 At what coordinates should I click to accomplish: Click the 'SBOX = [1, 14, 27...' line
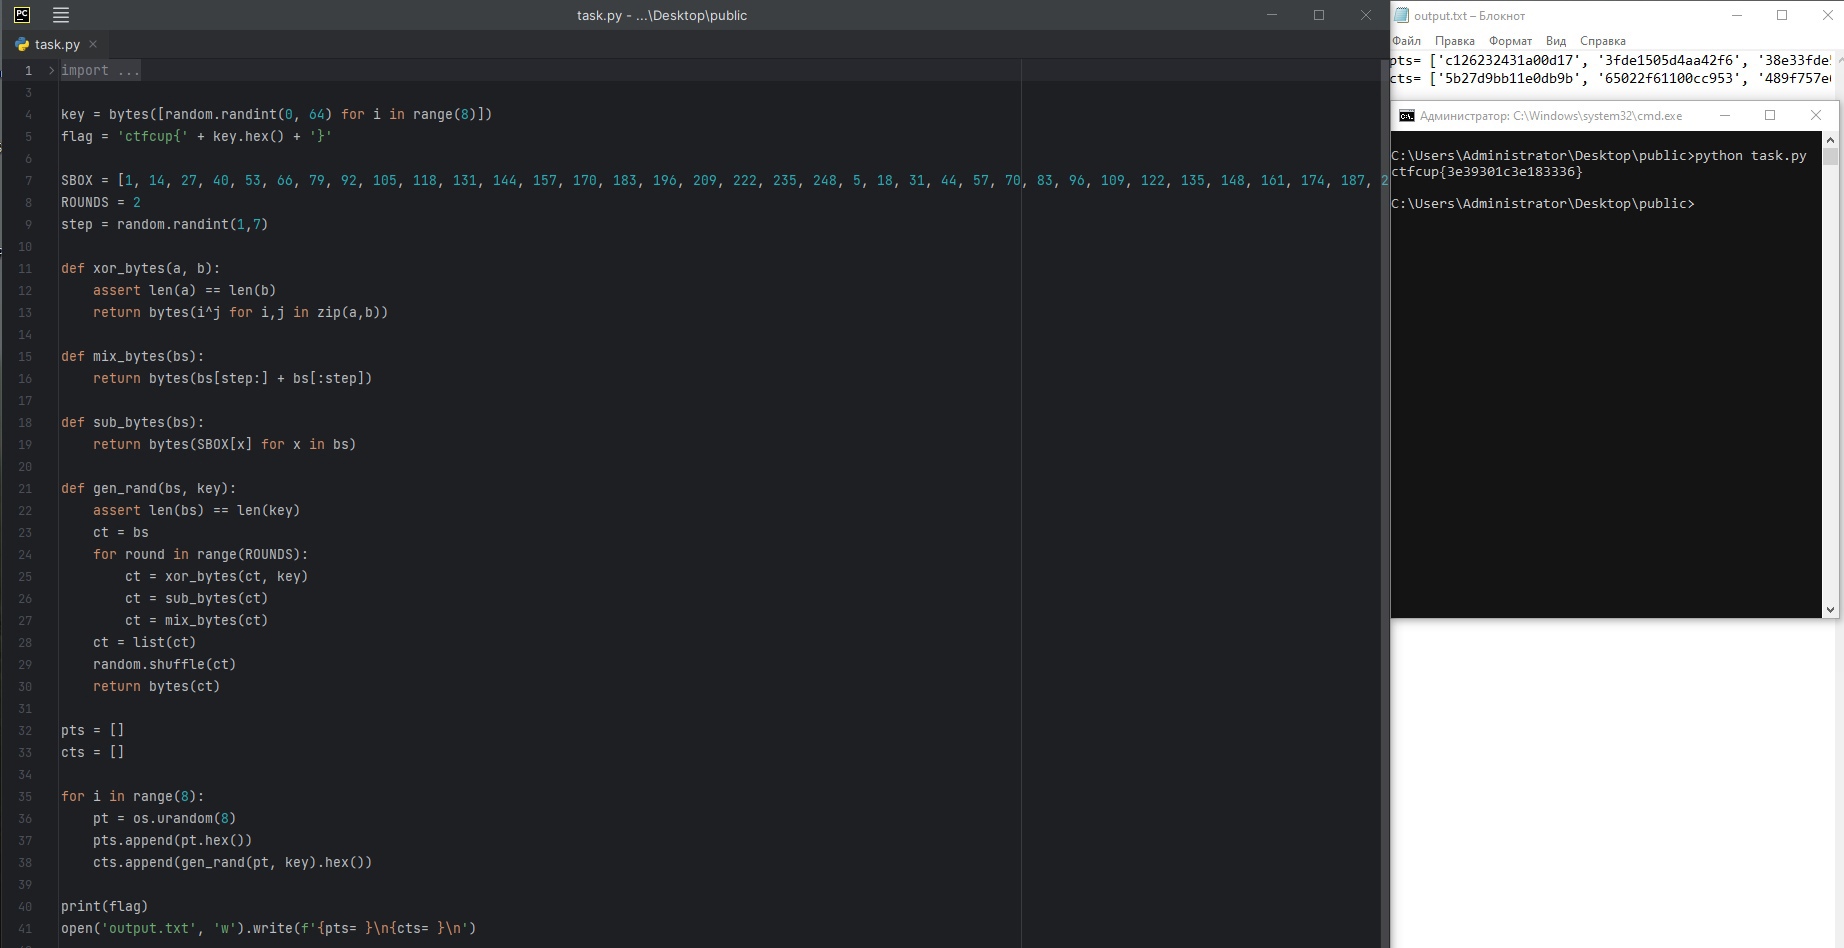(724, 180)
